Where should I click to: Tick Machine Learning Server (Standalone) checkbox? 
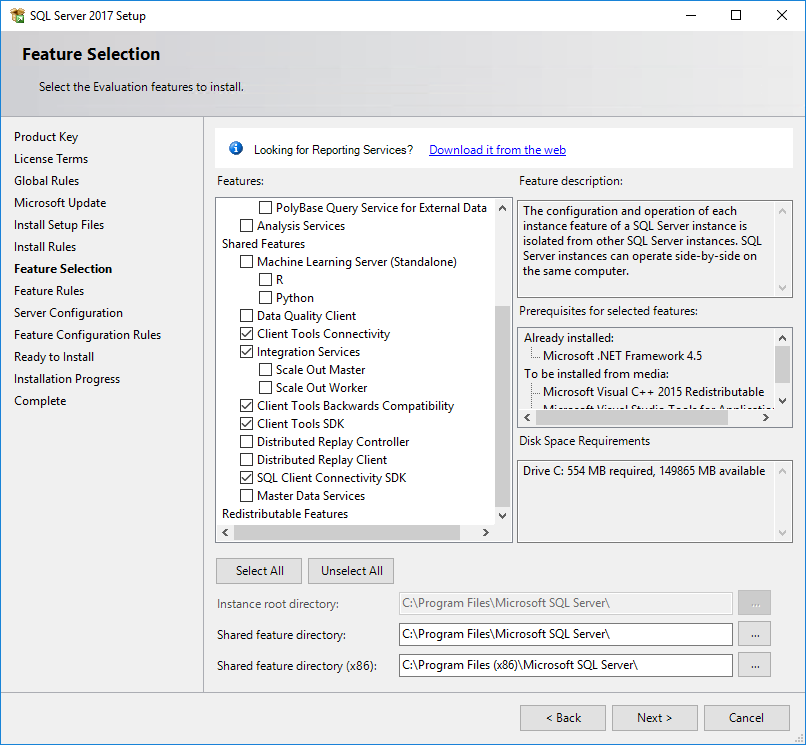246,262
